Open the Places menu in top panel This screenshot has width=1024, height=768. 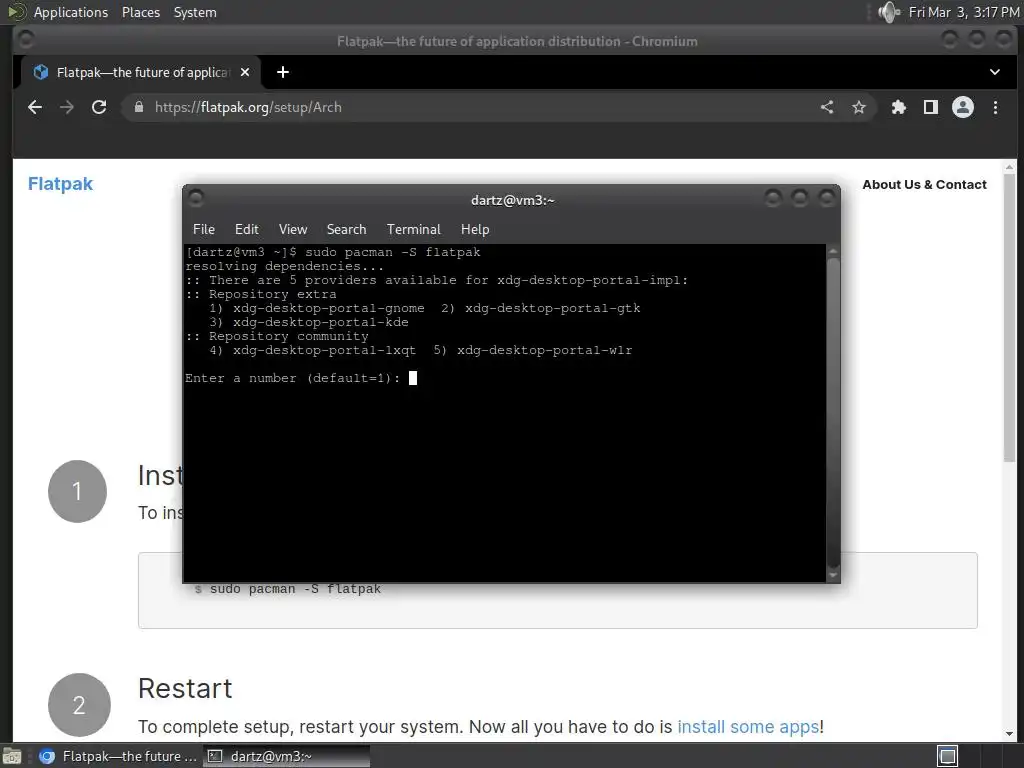tap(141, 12)
